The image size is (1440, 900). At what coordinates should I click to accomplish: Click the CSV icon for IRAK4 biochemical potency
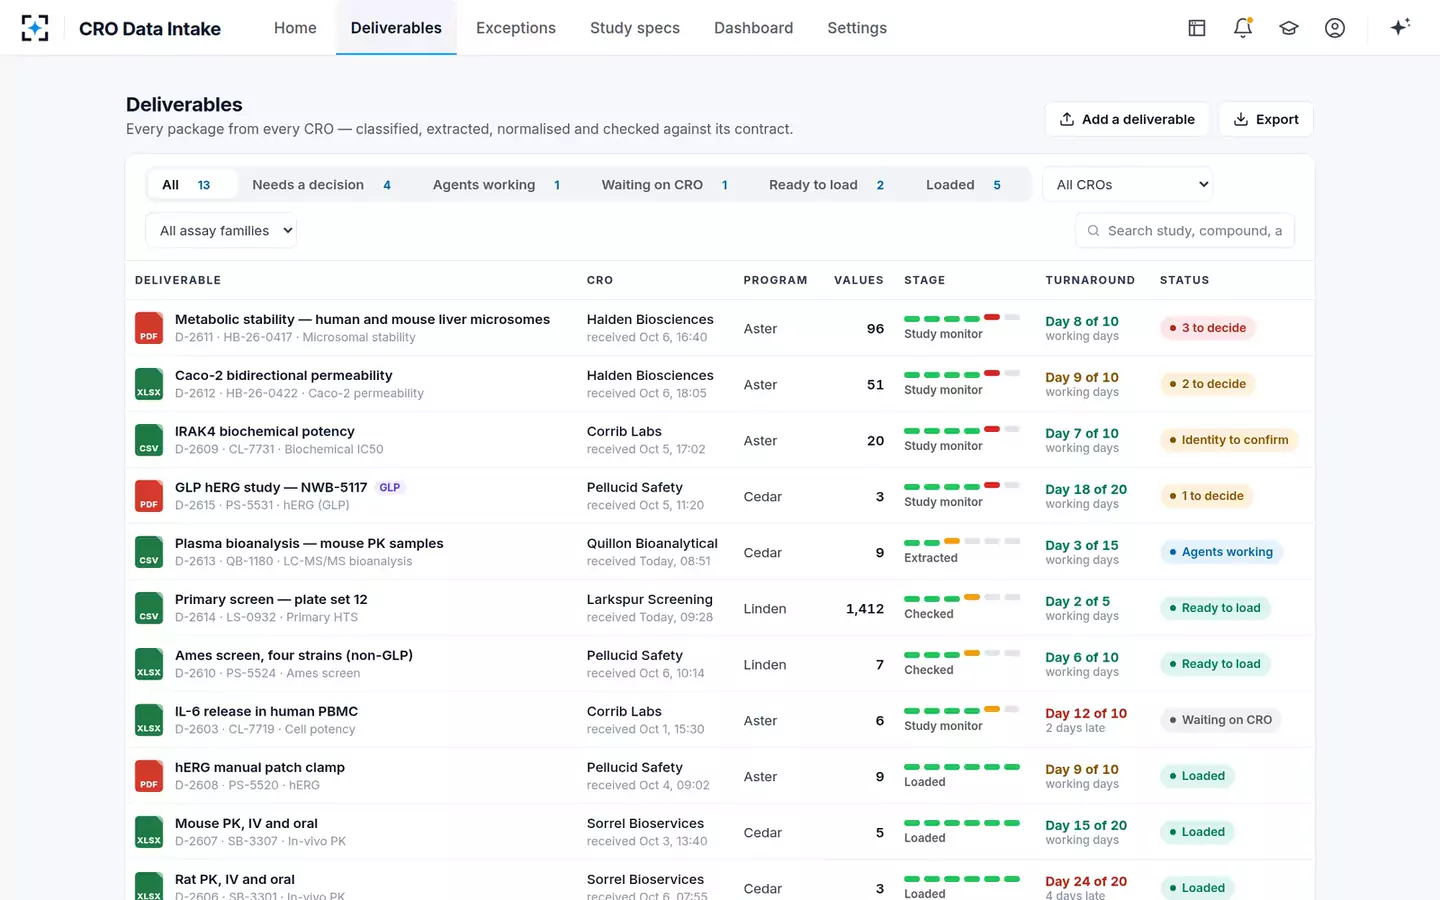click(x=149, y=440)
